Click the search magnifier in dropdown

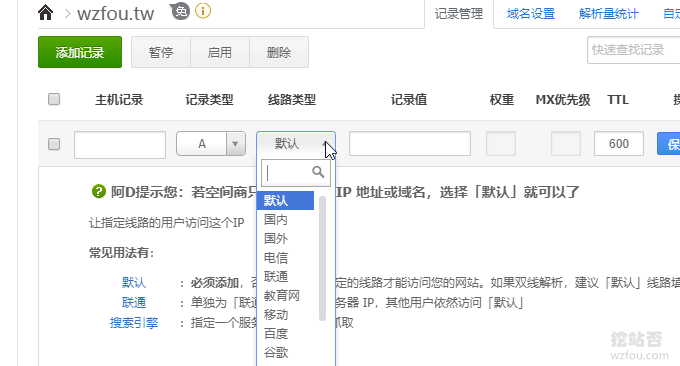point(318,172)
